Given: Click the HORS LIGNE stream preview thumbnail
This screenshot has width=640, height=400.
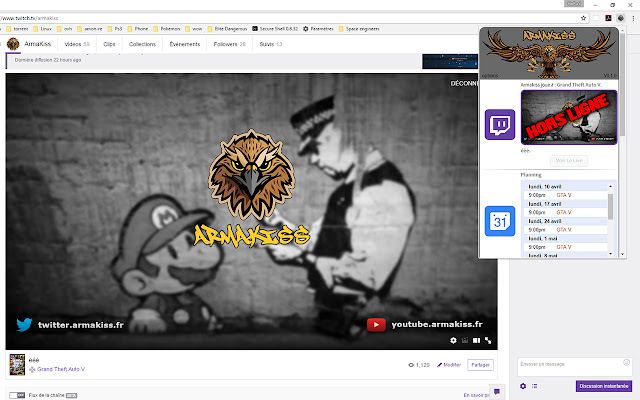Looking at the screenshot, I should coord(569,118).
